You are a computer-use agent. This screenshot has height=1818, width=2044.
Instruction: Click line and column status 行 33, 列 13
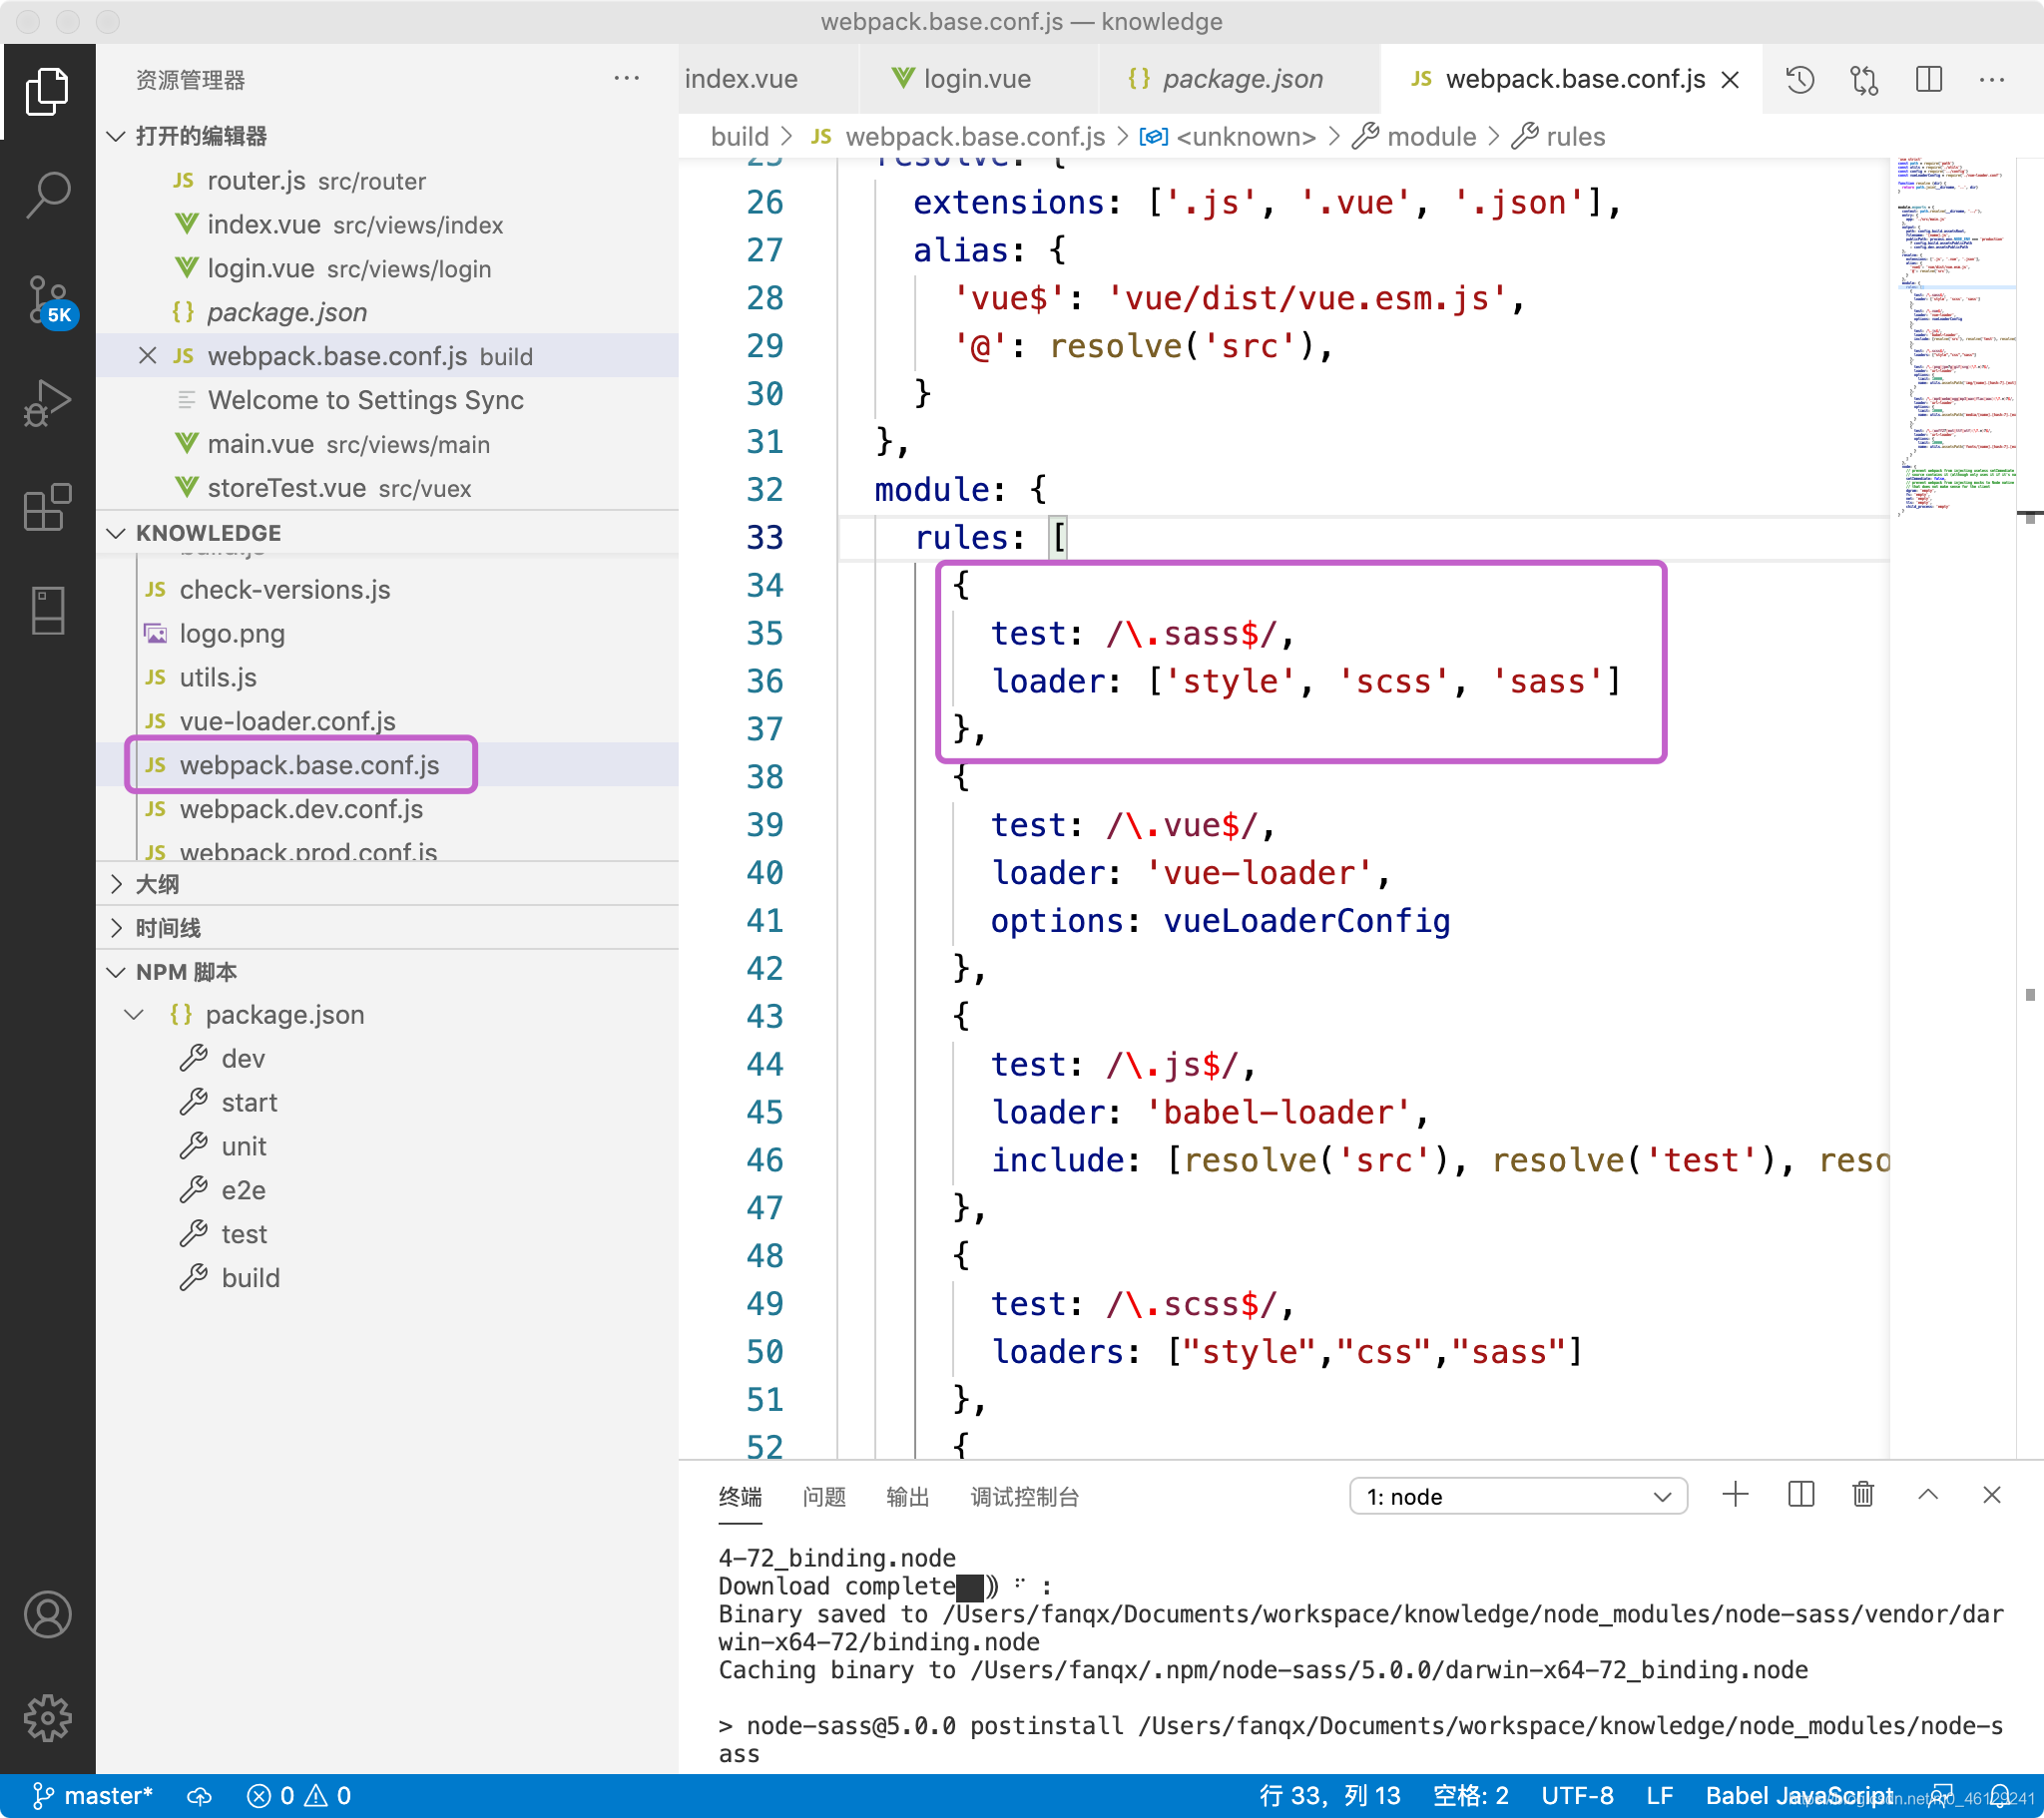pos(1330,1796)
